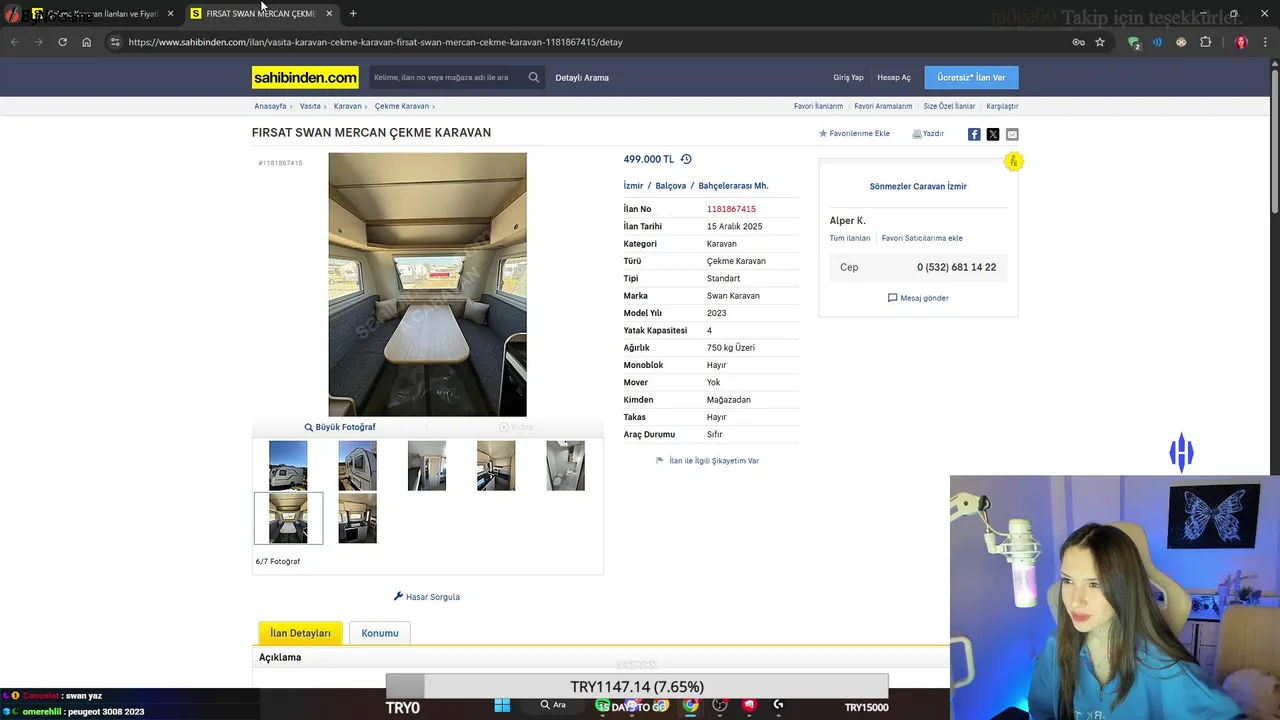This screenshot has height=720, width=1280.
Task: Open Size Özel İlanlar
Action: 949,106
